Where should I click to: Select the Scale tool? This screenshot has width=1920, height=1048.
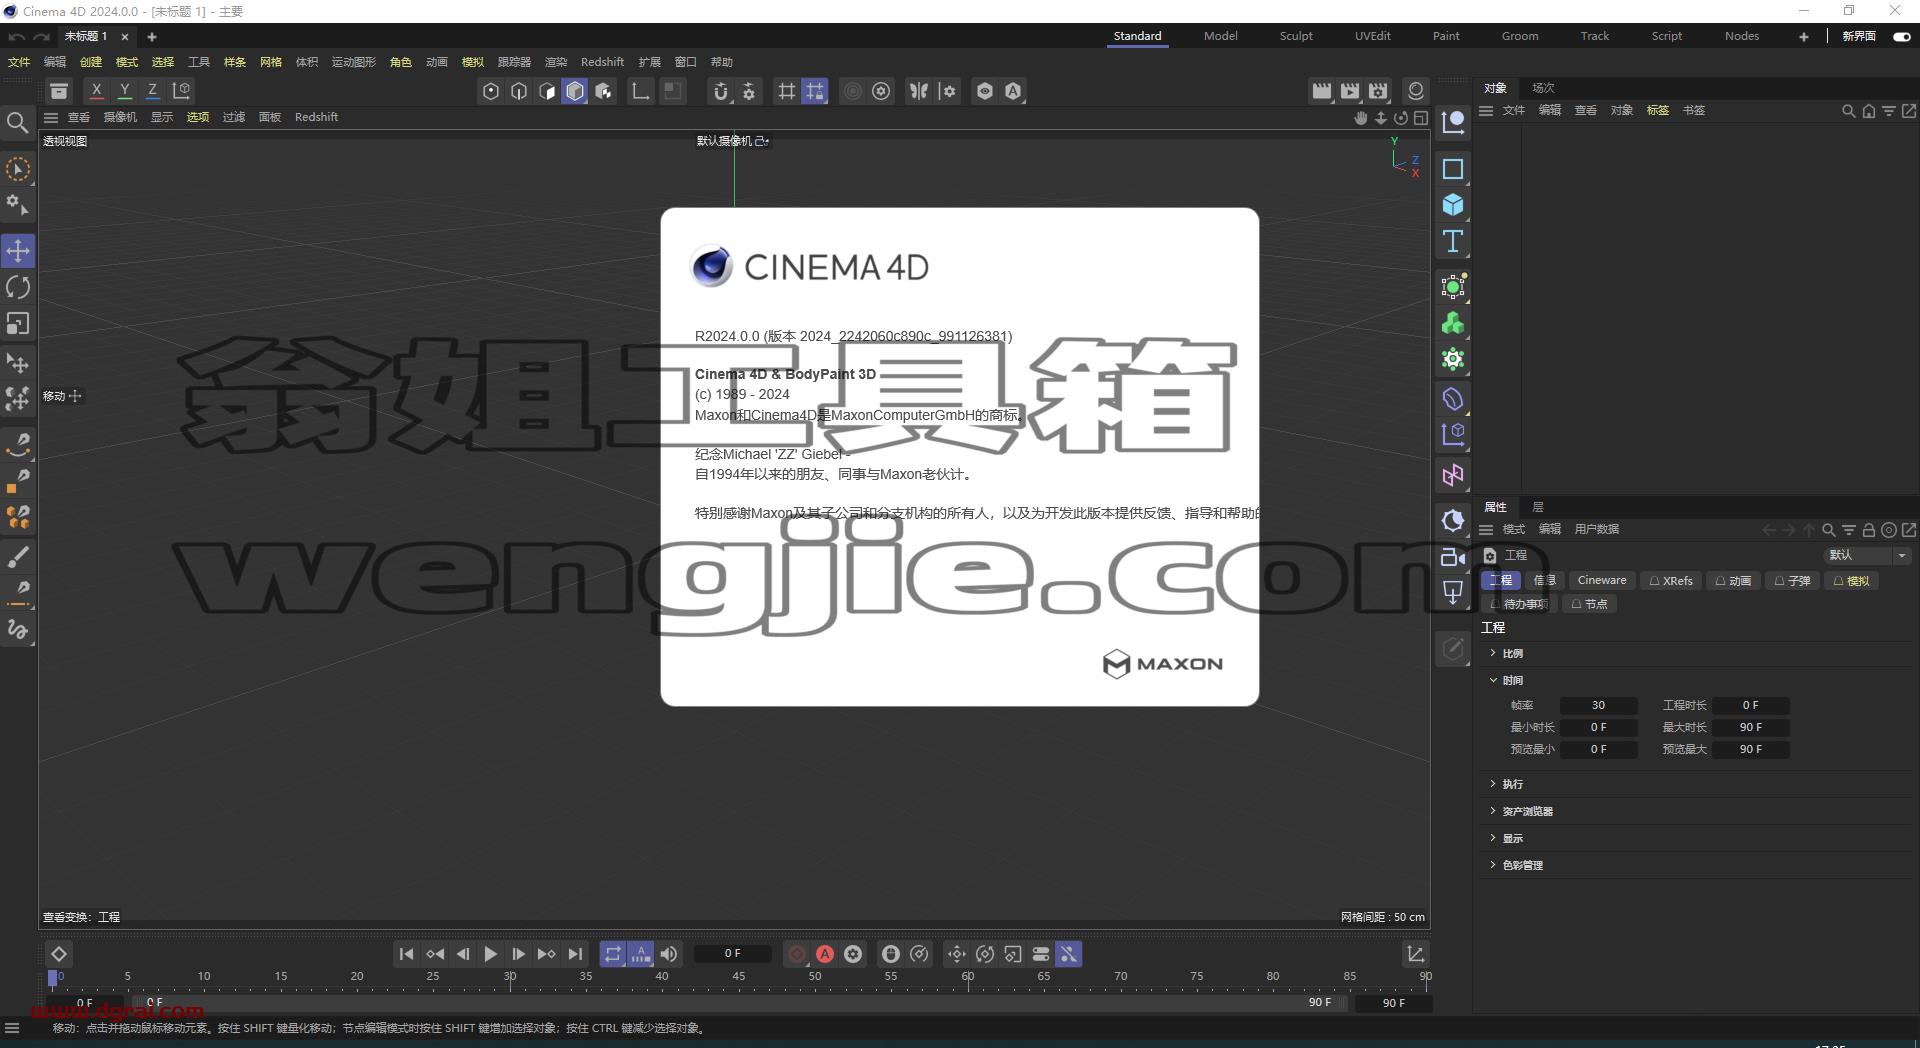click(x=18, y=324)
